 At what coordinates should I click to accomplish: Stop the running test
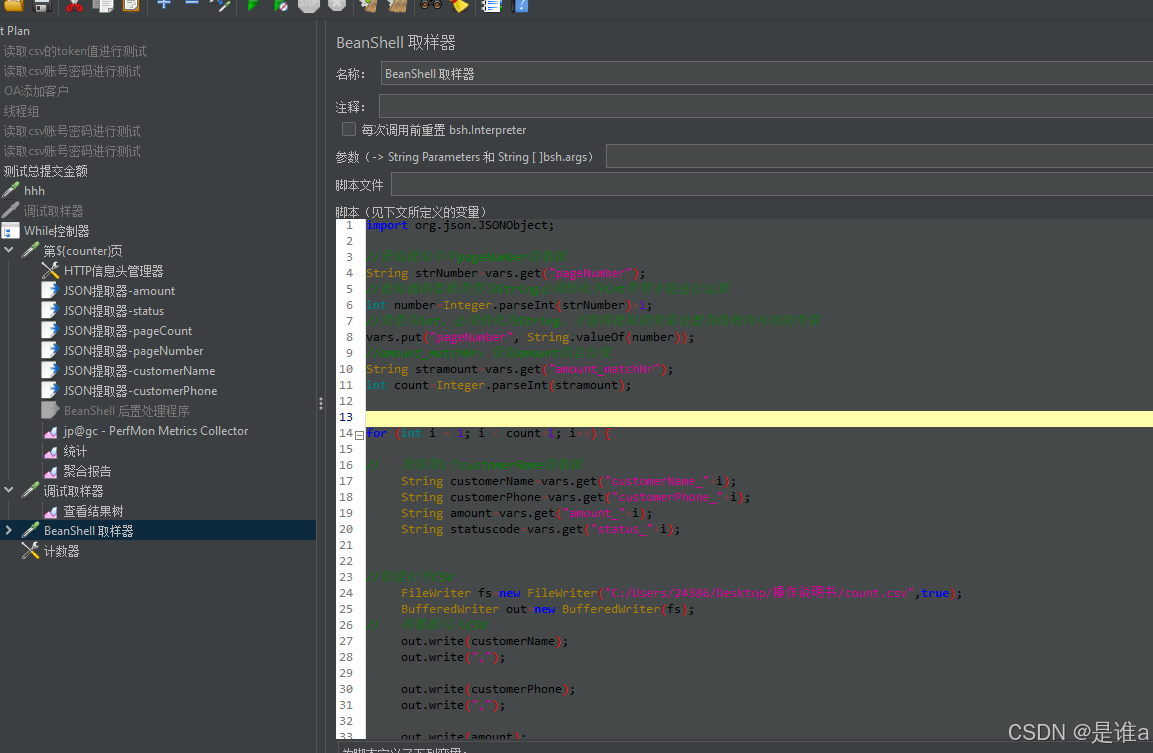click(308, 7)
